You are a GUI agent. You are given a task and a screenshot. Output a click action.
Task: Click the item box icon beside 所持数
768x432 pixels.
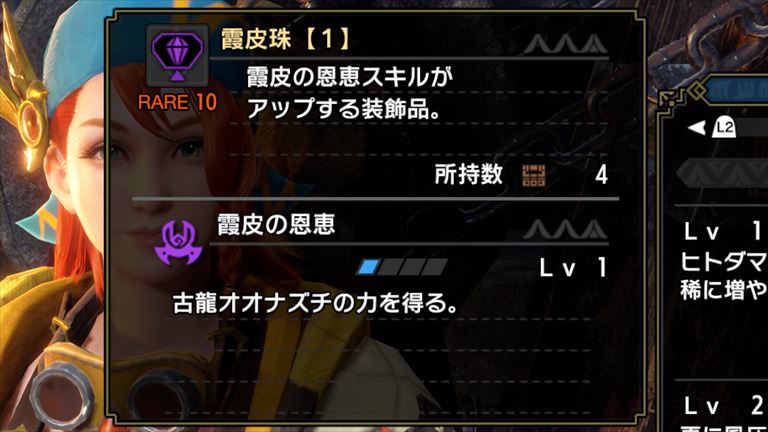pyautogui.click(x=533, y=176)
